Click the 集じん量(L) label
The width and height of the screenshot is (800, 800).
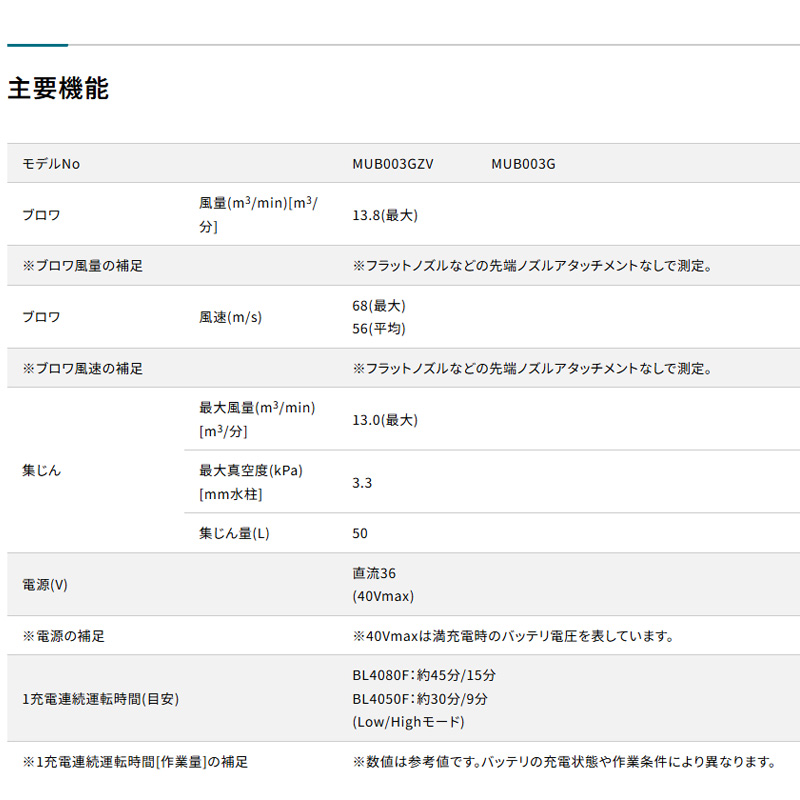(234, 533)
